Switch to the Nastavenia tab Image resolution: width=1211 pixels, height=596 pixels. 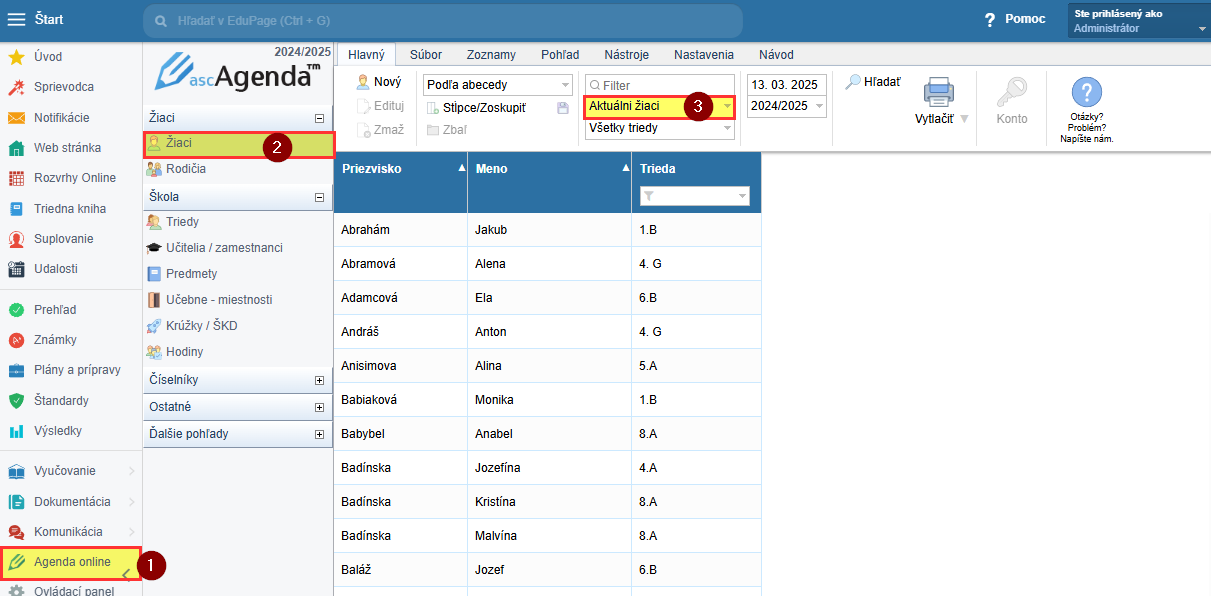[x=703, y=55]
